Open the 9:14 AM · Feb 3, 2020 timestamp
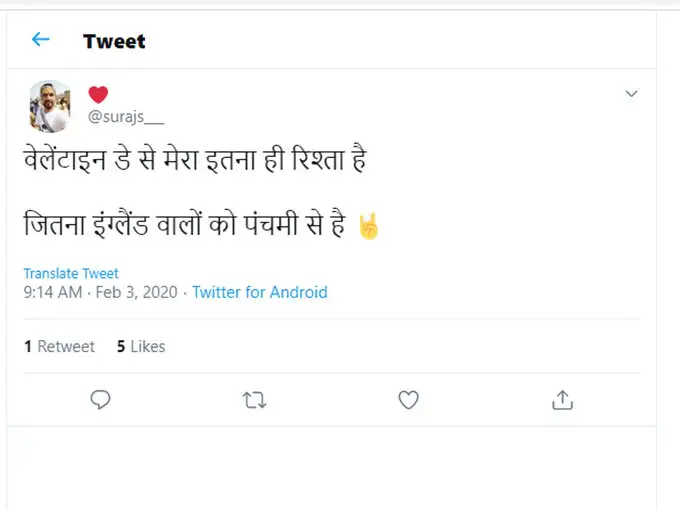Viewport: 680px width, 510px height. [x=100, y=292]
